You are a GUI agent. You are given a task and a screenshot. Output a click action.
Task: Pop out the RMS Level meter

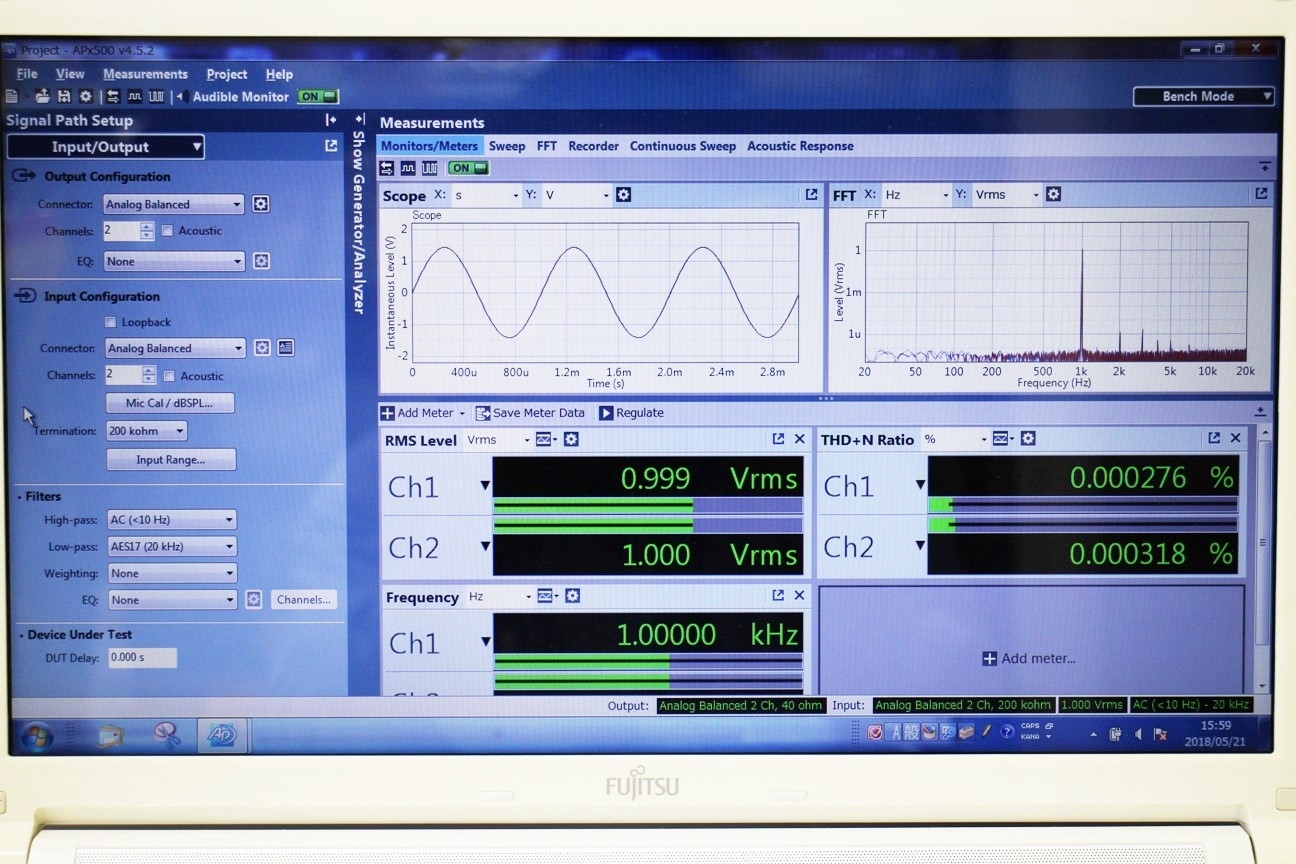pos(778,439)
